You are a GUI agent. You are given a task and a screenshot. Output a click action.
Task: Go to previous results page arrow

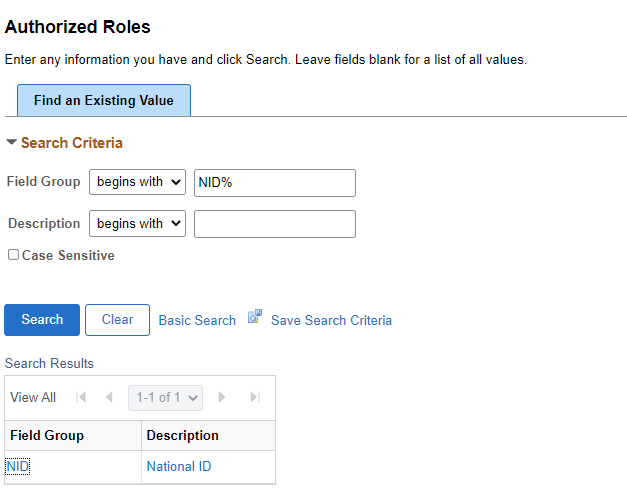pos(109,397)
